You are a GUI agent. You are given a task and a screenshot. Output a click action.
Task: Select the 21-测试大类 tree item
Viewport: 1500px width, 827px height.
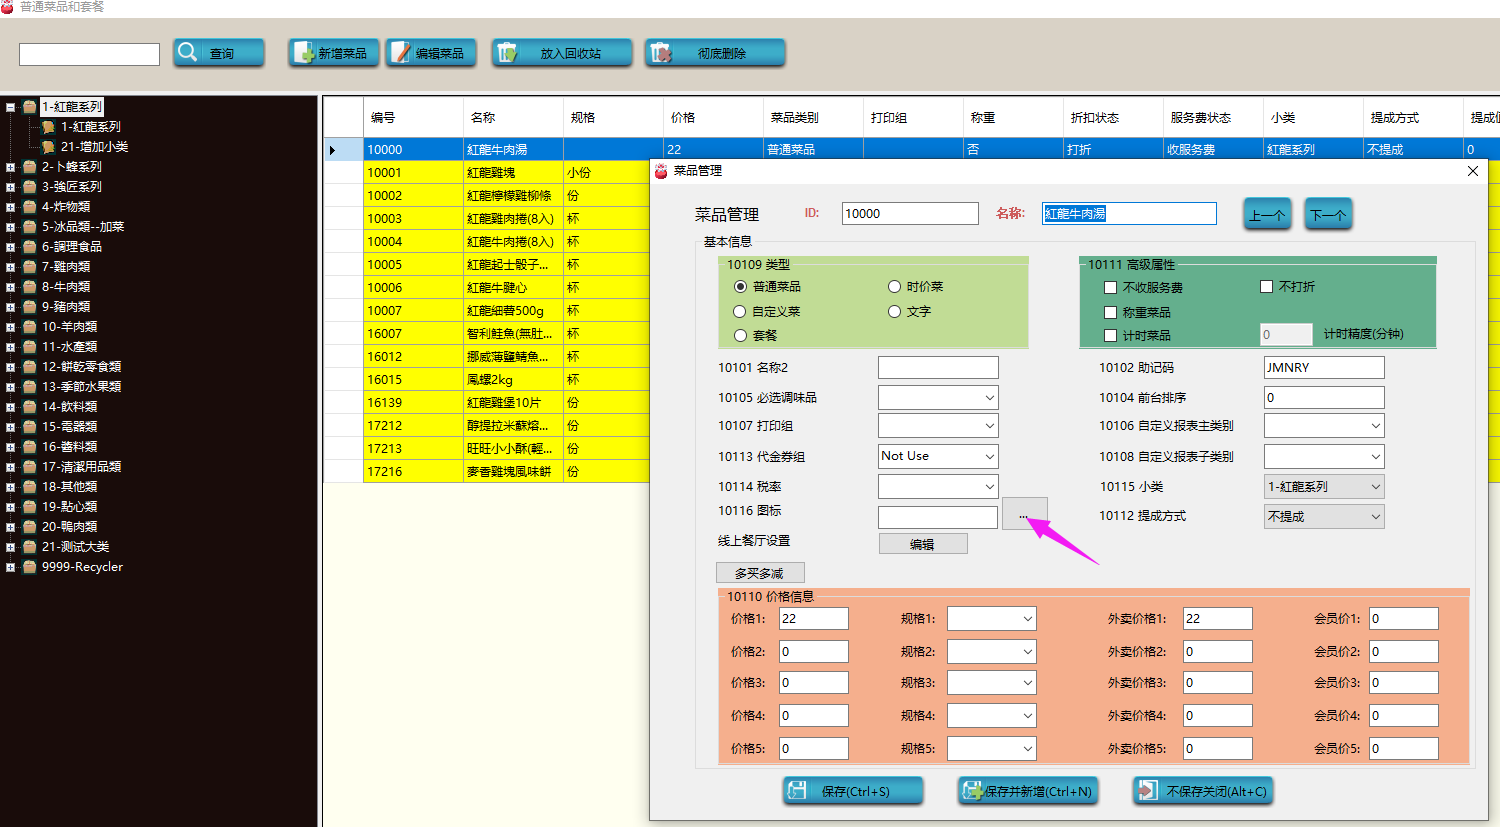(x=75, y=547)
